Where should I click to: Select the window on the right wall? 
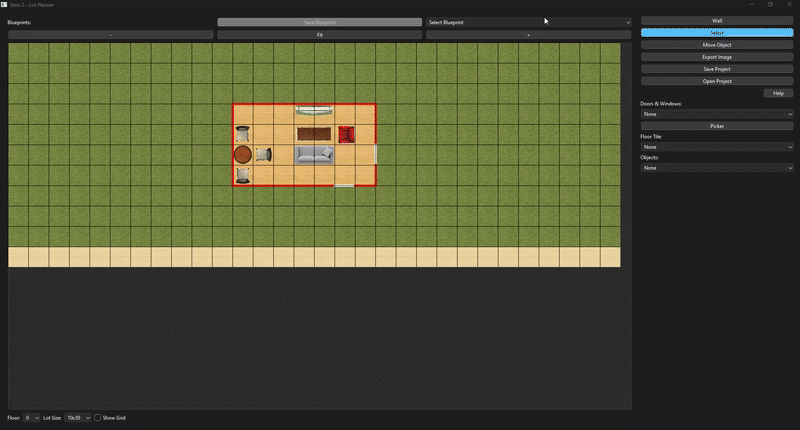(376, 155)
